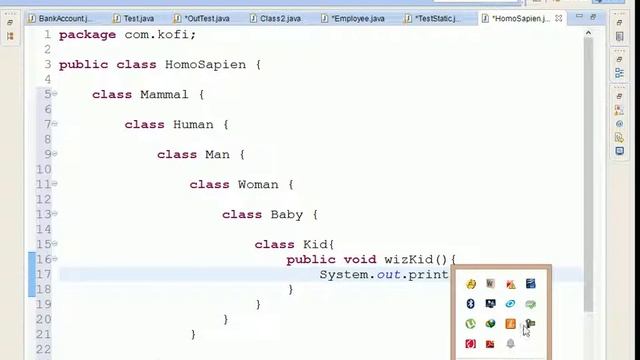Click the light blue oval tray icon
This screenshot has height=360, width=640.
[x=510, y=304]
